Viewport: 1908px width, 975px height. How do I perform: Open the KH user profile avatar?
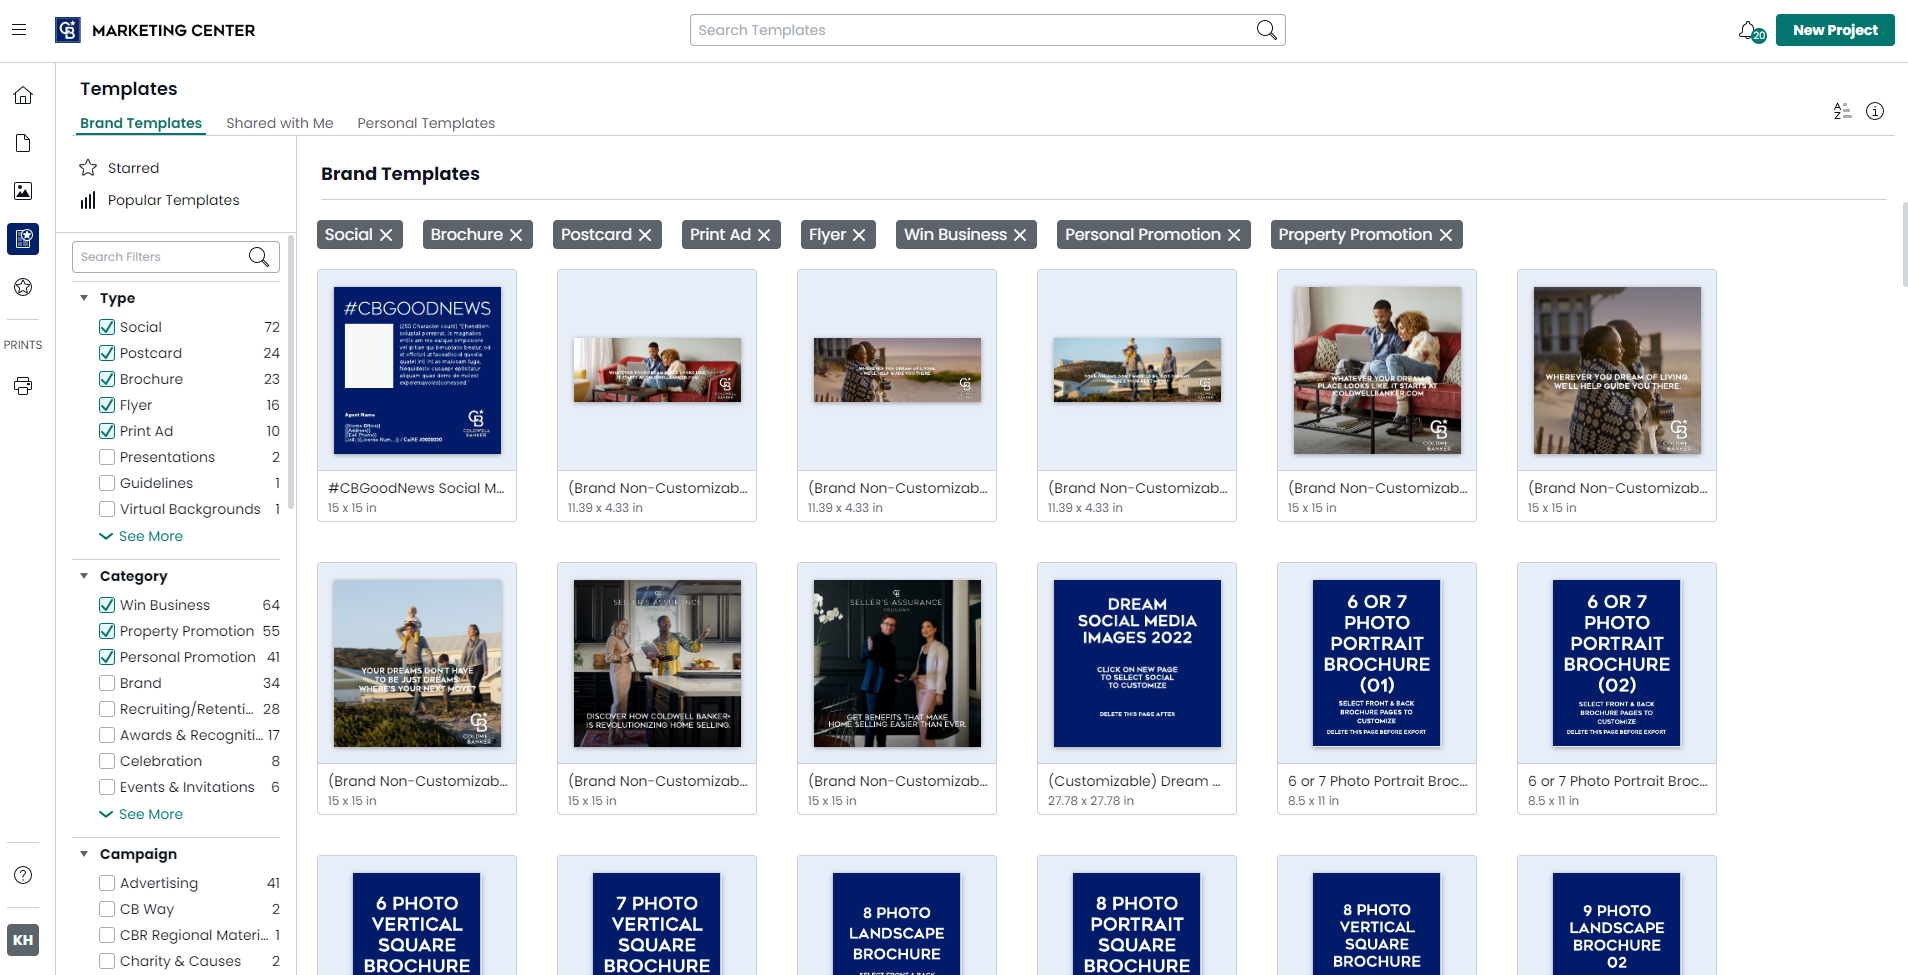coord(23,940)
